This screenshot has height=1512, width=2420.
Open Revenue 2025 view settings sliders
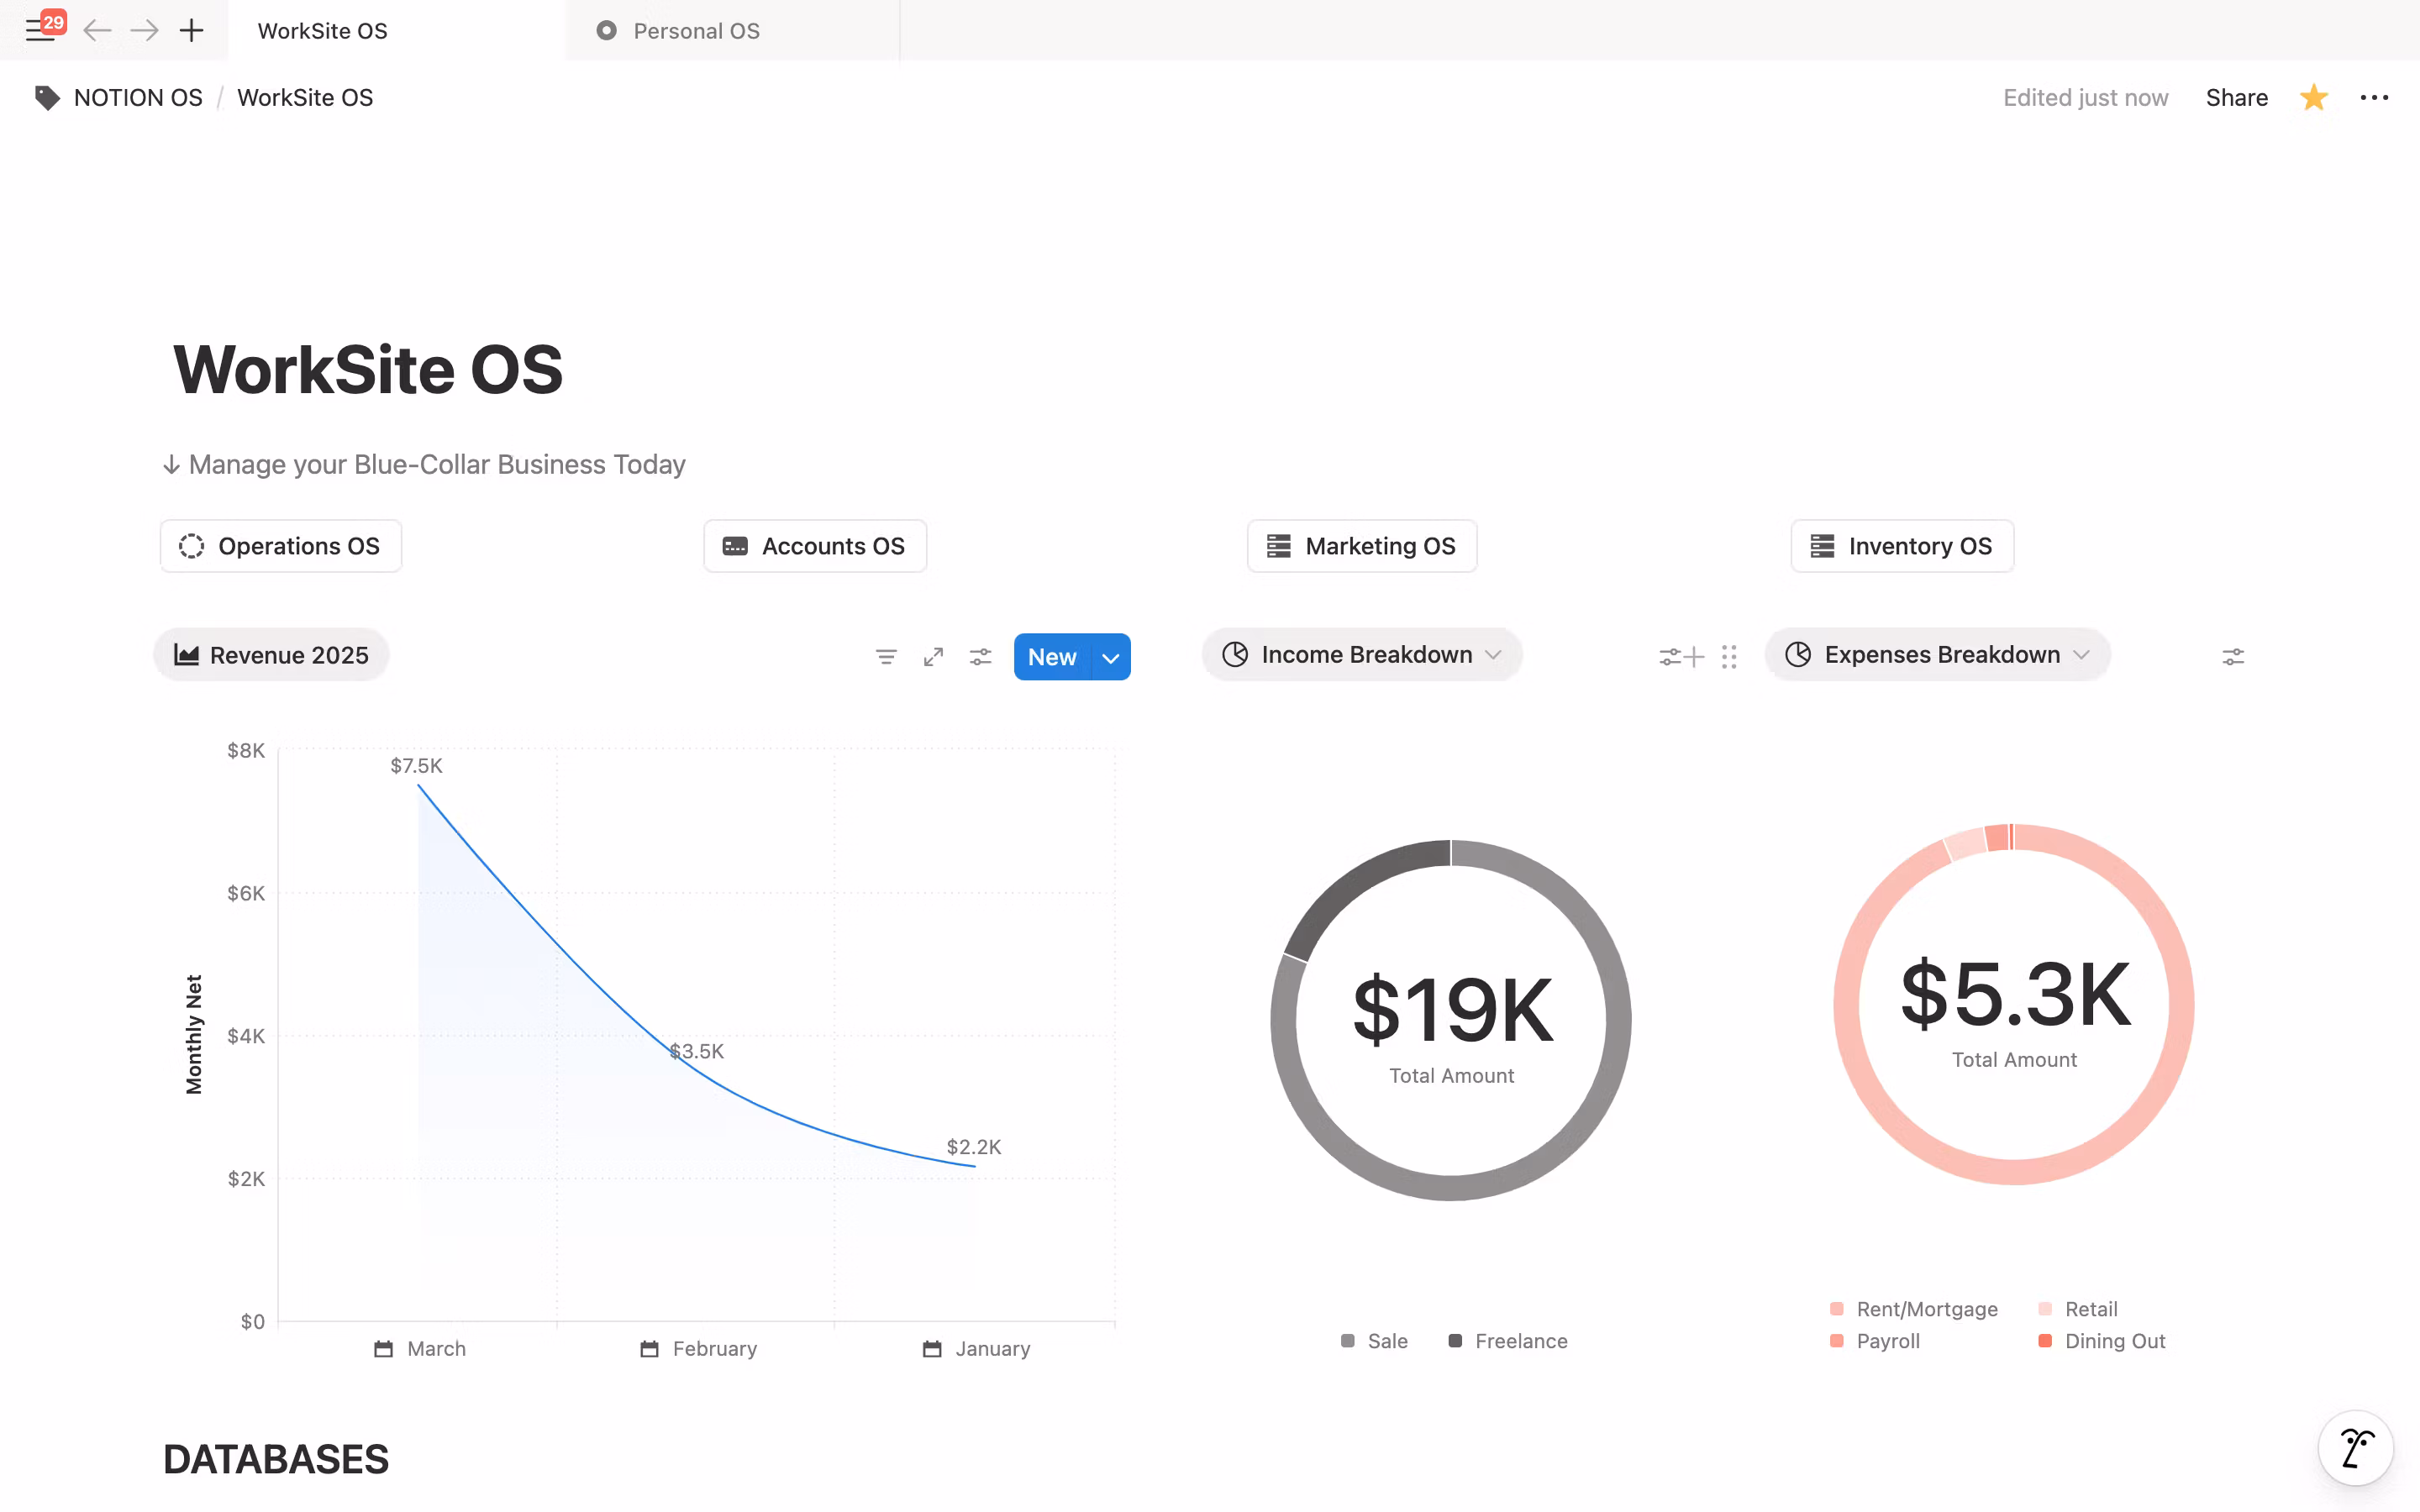980,657
